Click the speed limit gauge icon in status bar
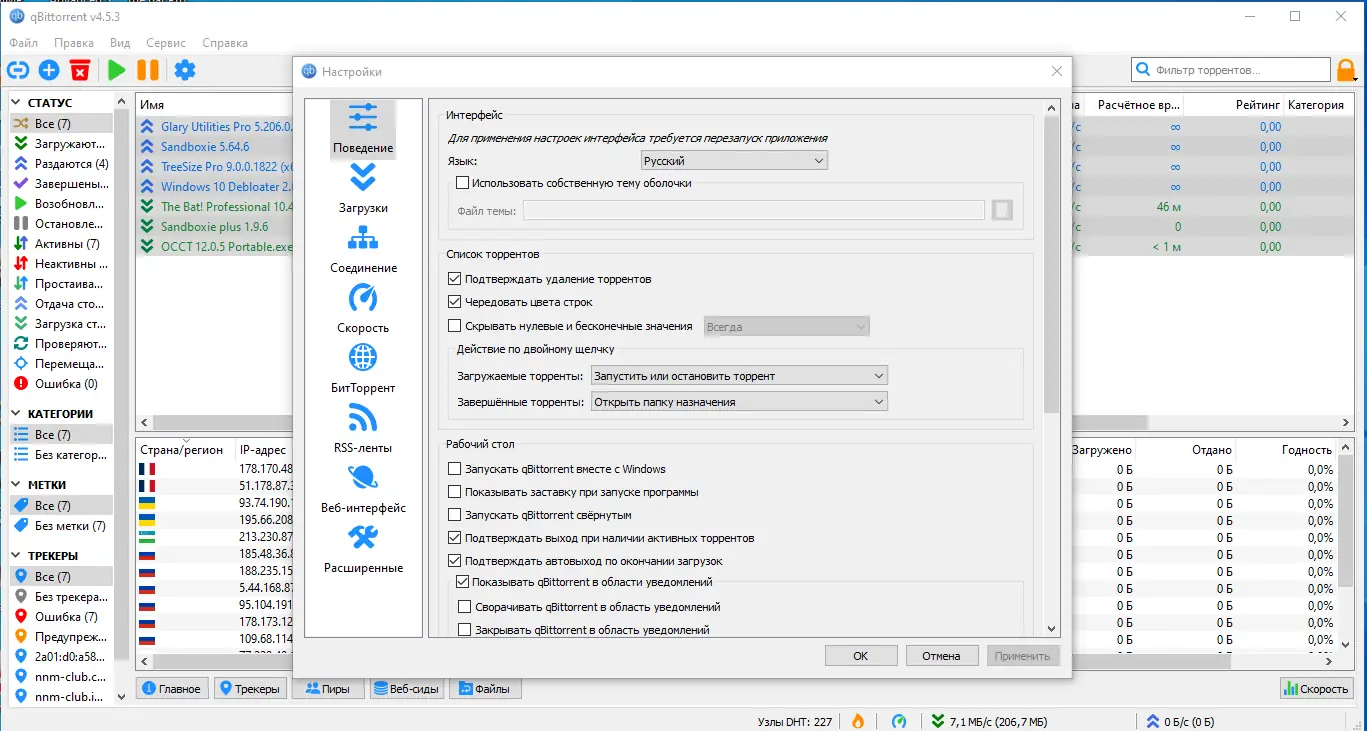This screenshot has width=1367, height=731. (x=899, y=721)
